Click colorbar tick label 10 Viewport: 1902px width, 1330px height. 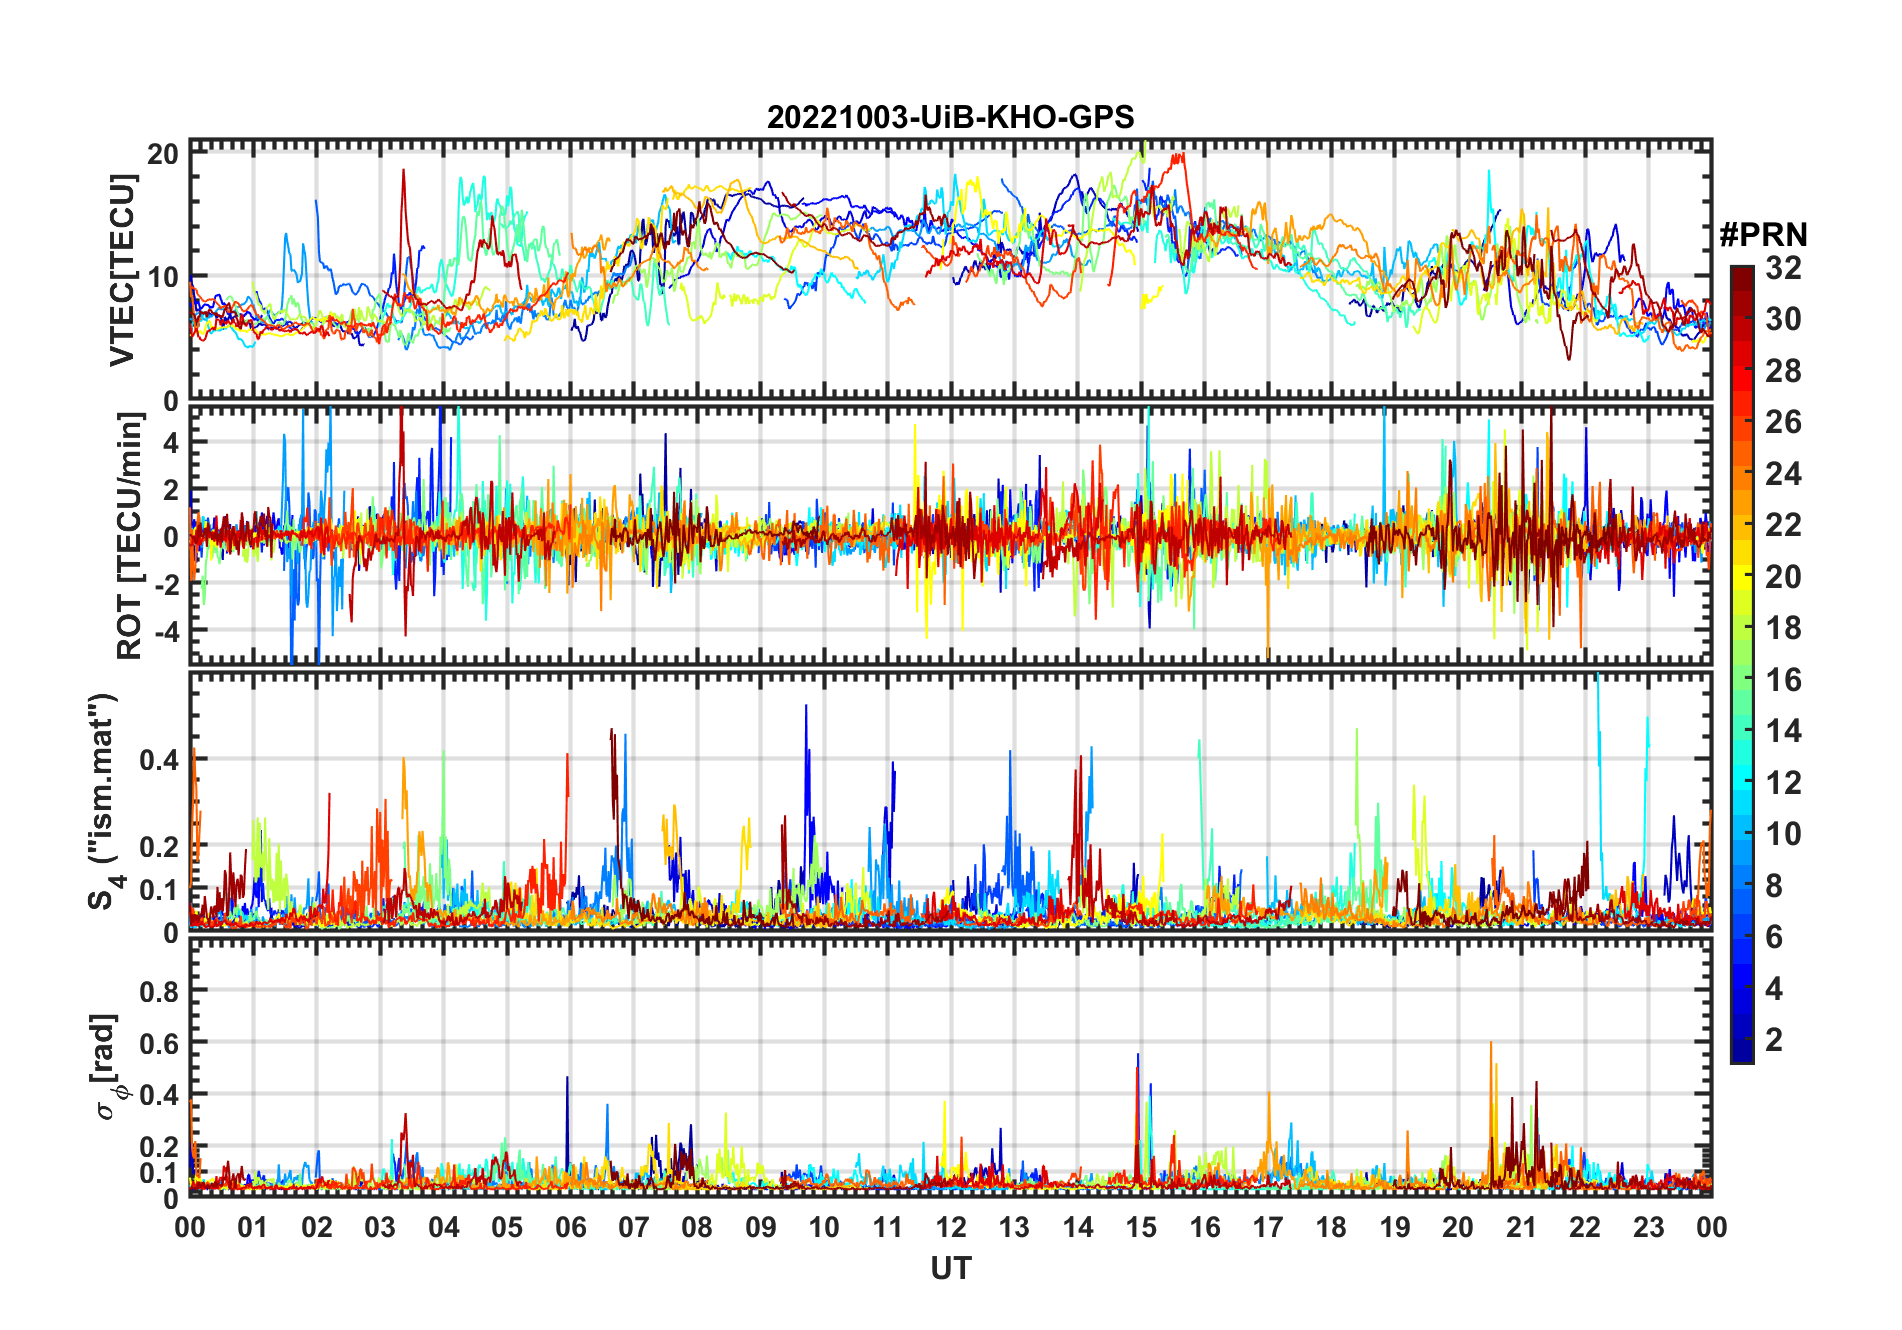click(1783, 834)
